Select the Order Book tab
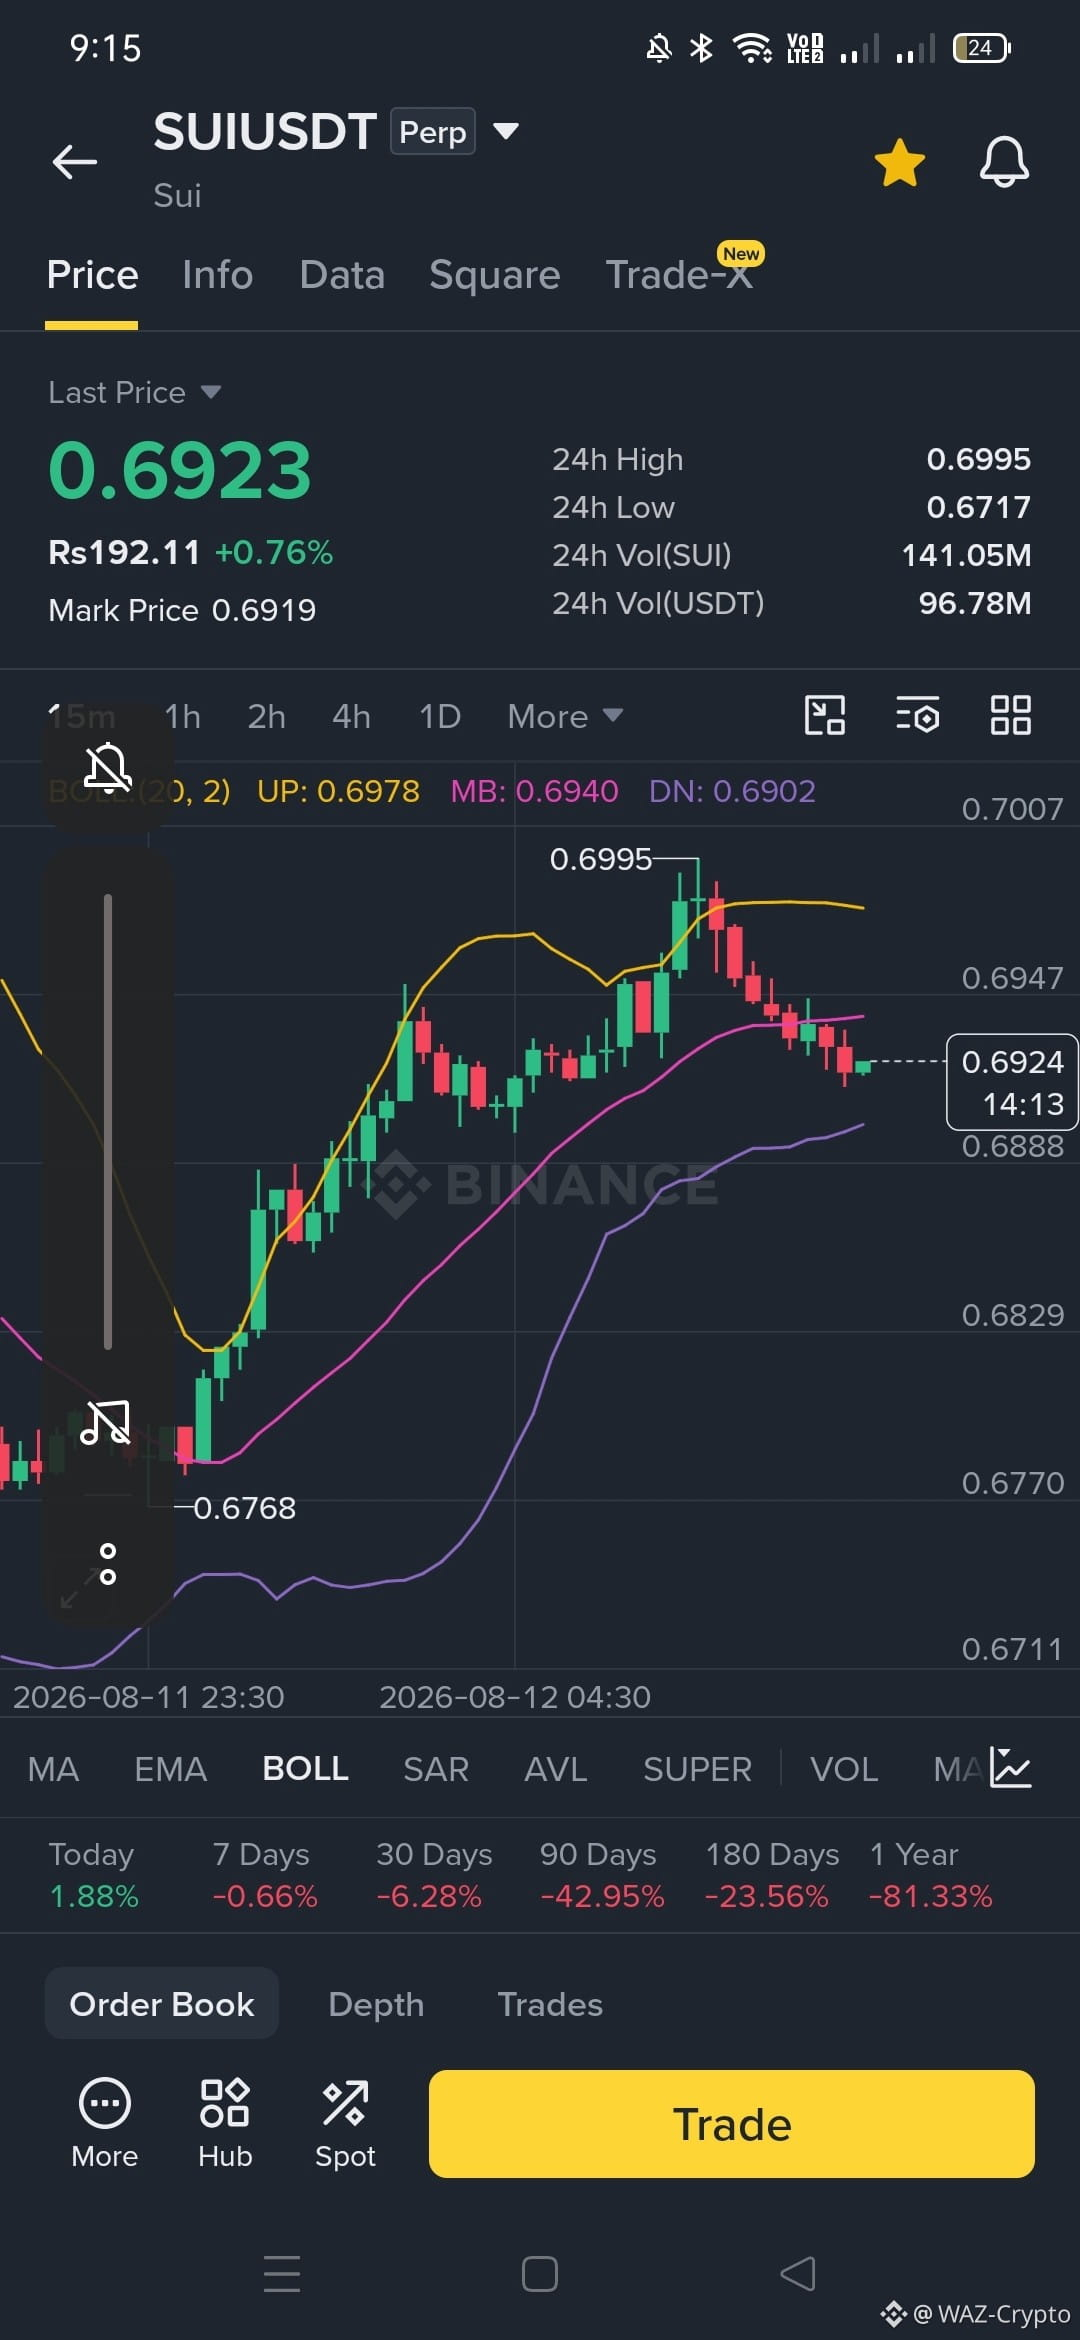The width and height of the screenshot is (1080, 2340). [x=162, y=2003]
